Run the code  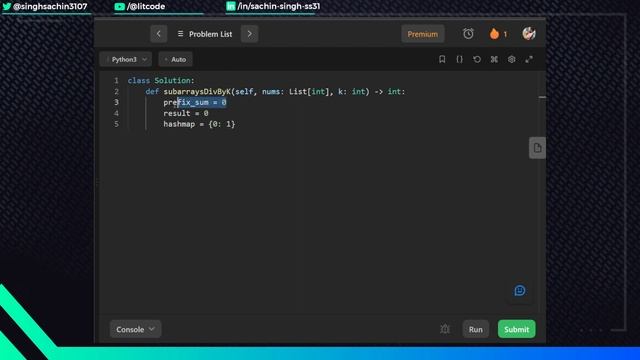coord(476,329)
